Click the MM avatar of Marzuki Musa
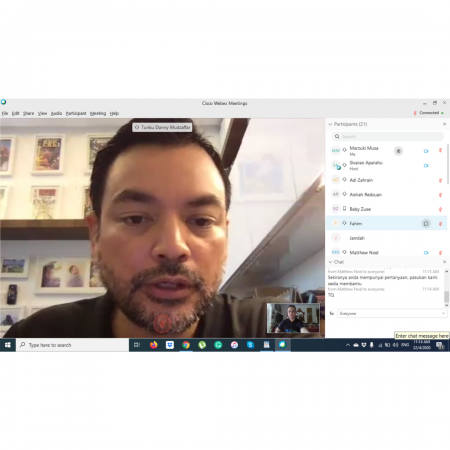Screen dimensions: 450x450 pos(336,151)
